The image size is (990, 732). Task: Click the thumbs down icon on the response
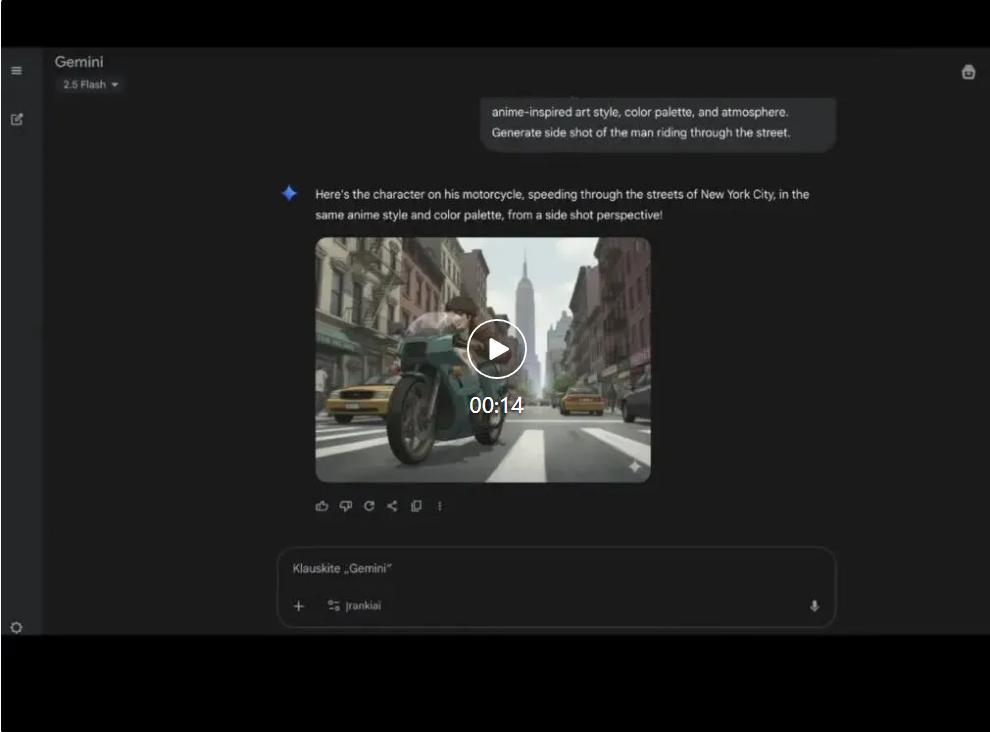point(345,506)
